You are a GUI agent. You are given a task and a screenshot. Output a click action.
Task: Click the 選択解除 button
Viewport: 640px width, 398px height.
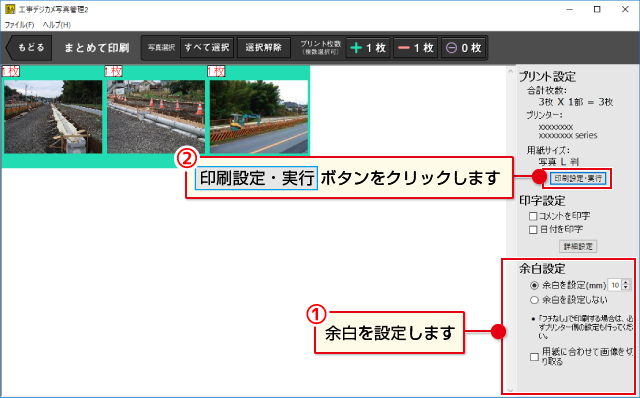pyautogui.click(x=264, y=48)
